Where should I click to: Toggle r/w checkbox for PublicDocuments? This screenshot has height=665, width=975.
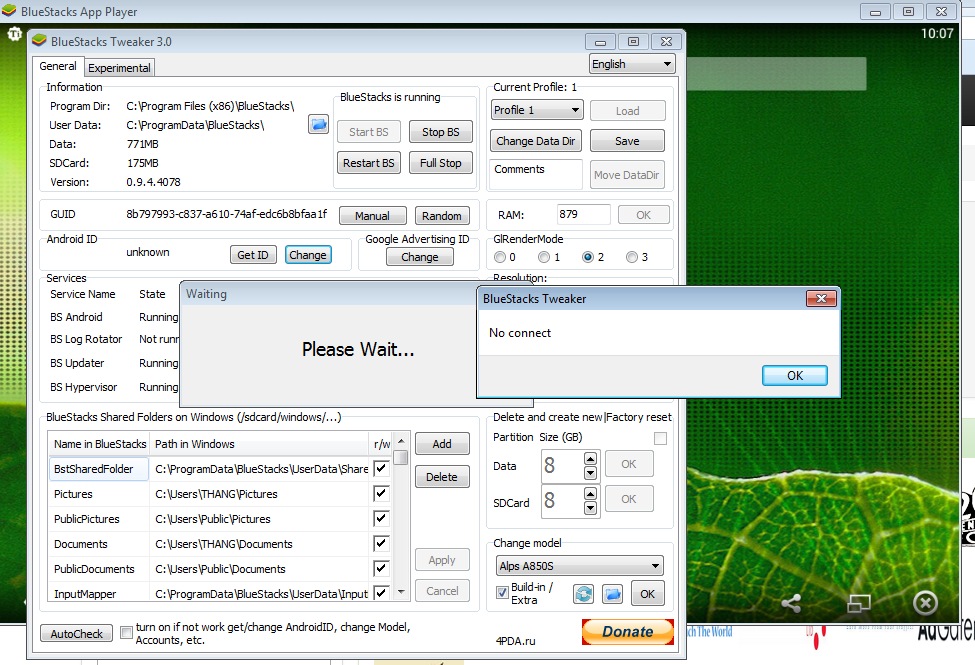[x=381, y=568]
